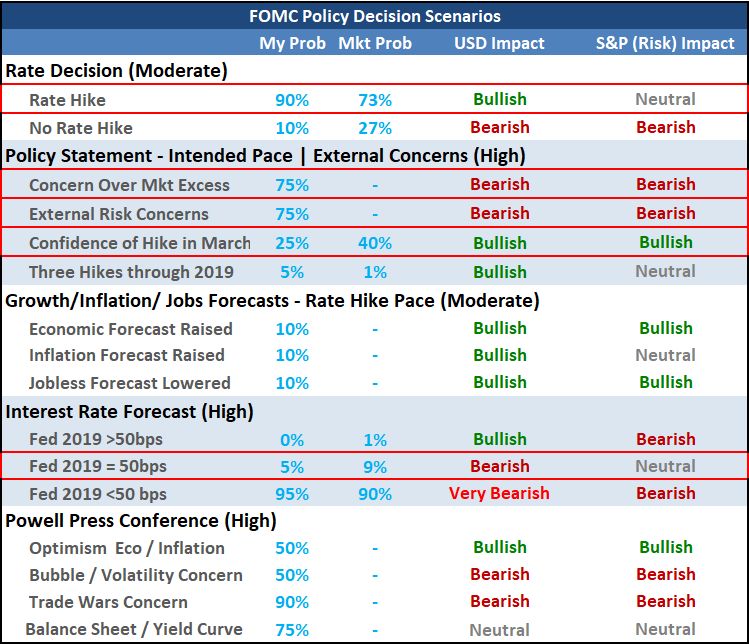Click 'Confidence of Hike in March' label
Screen dimensions: 749x644
(140, 243)
